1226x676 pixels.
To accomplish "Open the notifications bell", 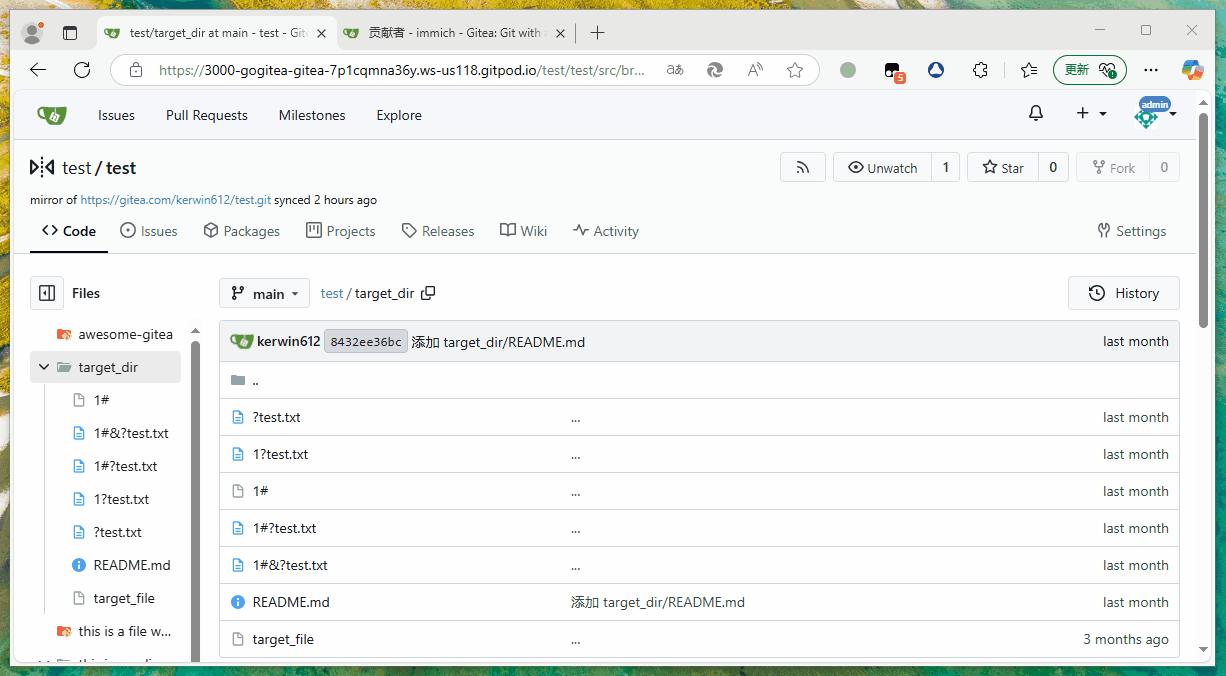I will pos(1036,114).
